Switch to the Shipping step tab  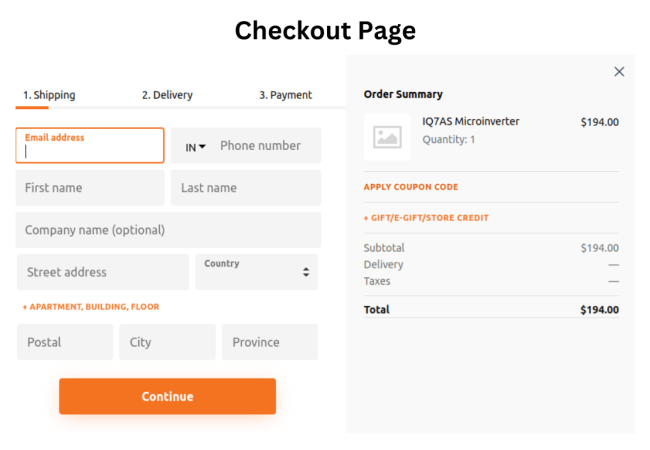49,95
